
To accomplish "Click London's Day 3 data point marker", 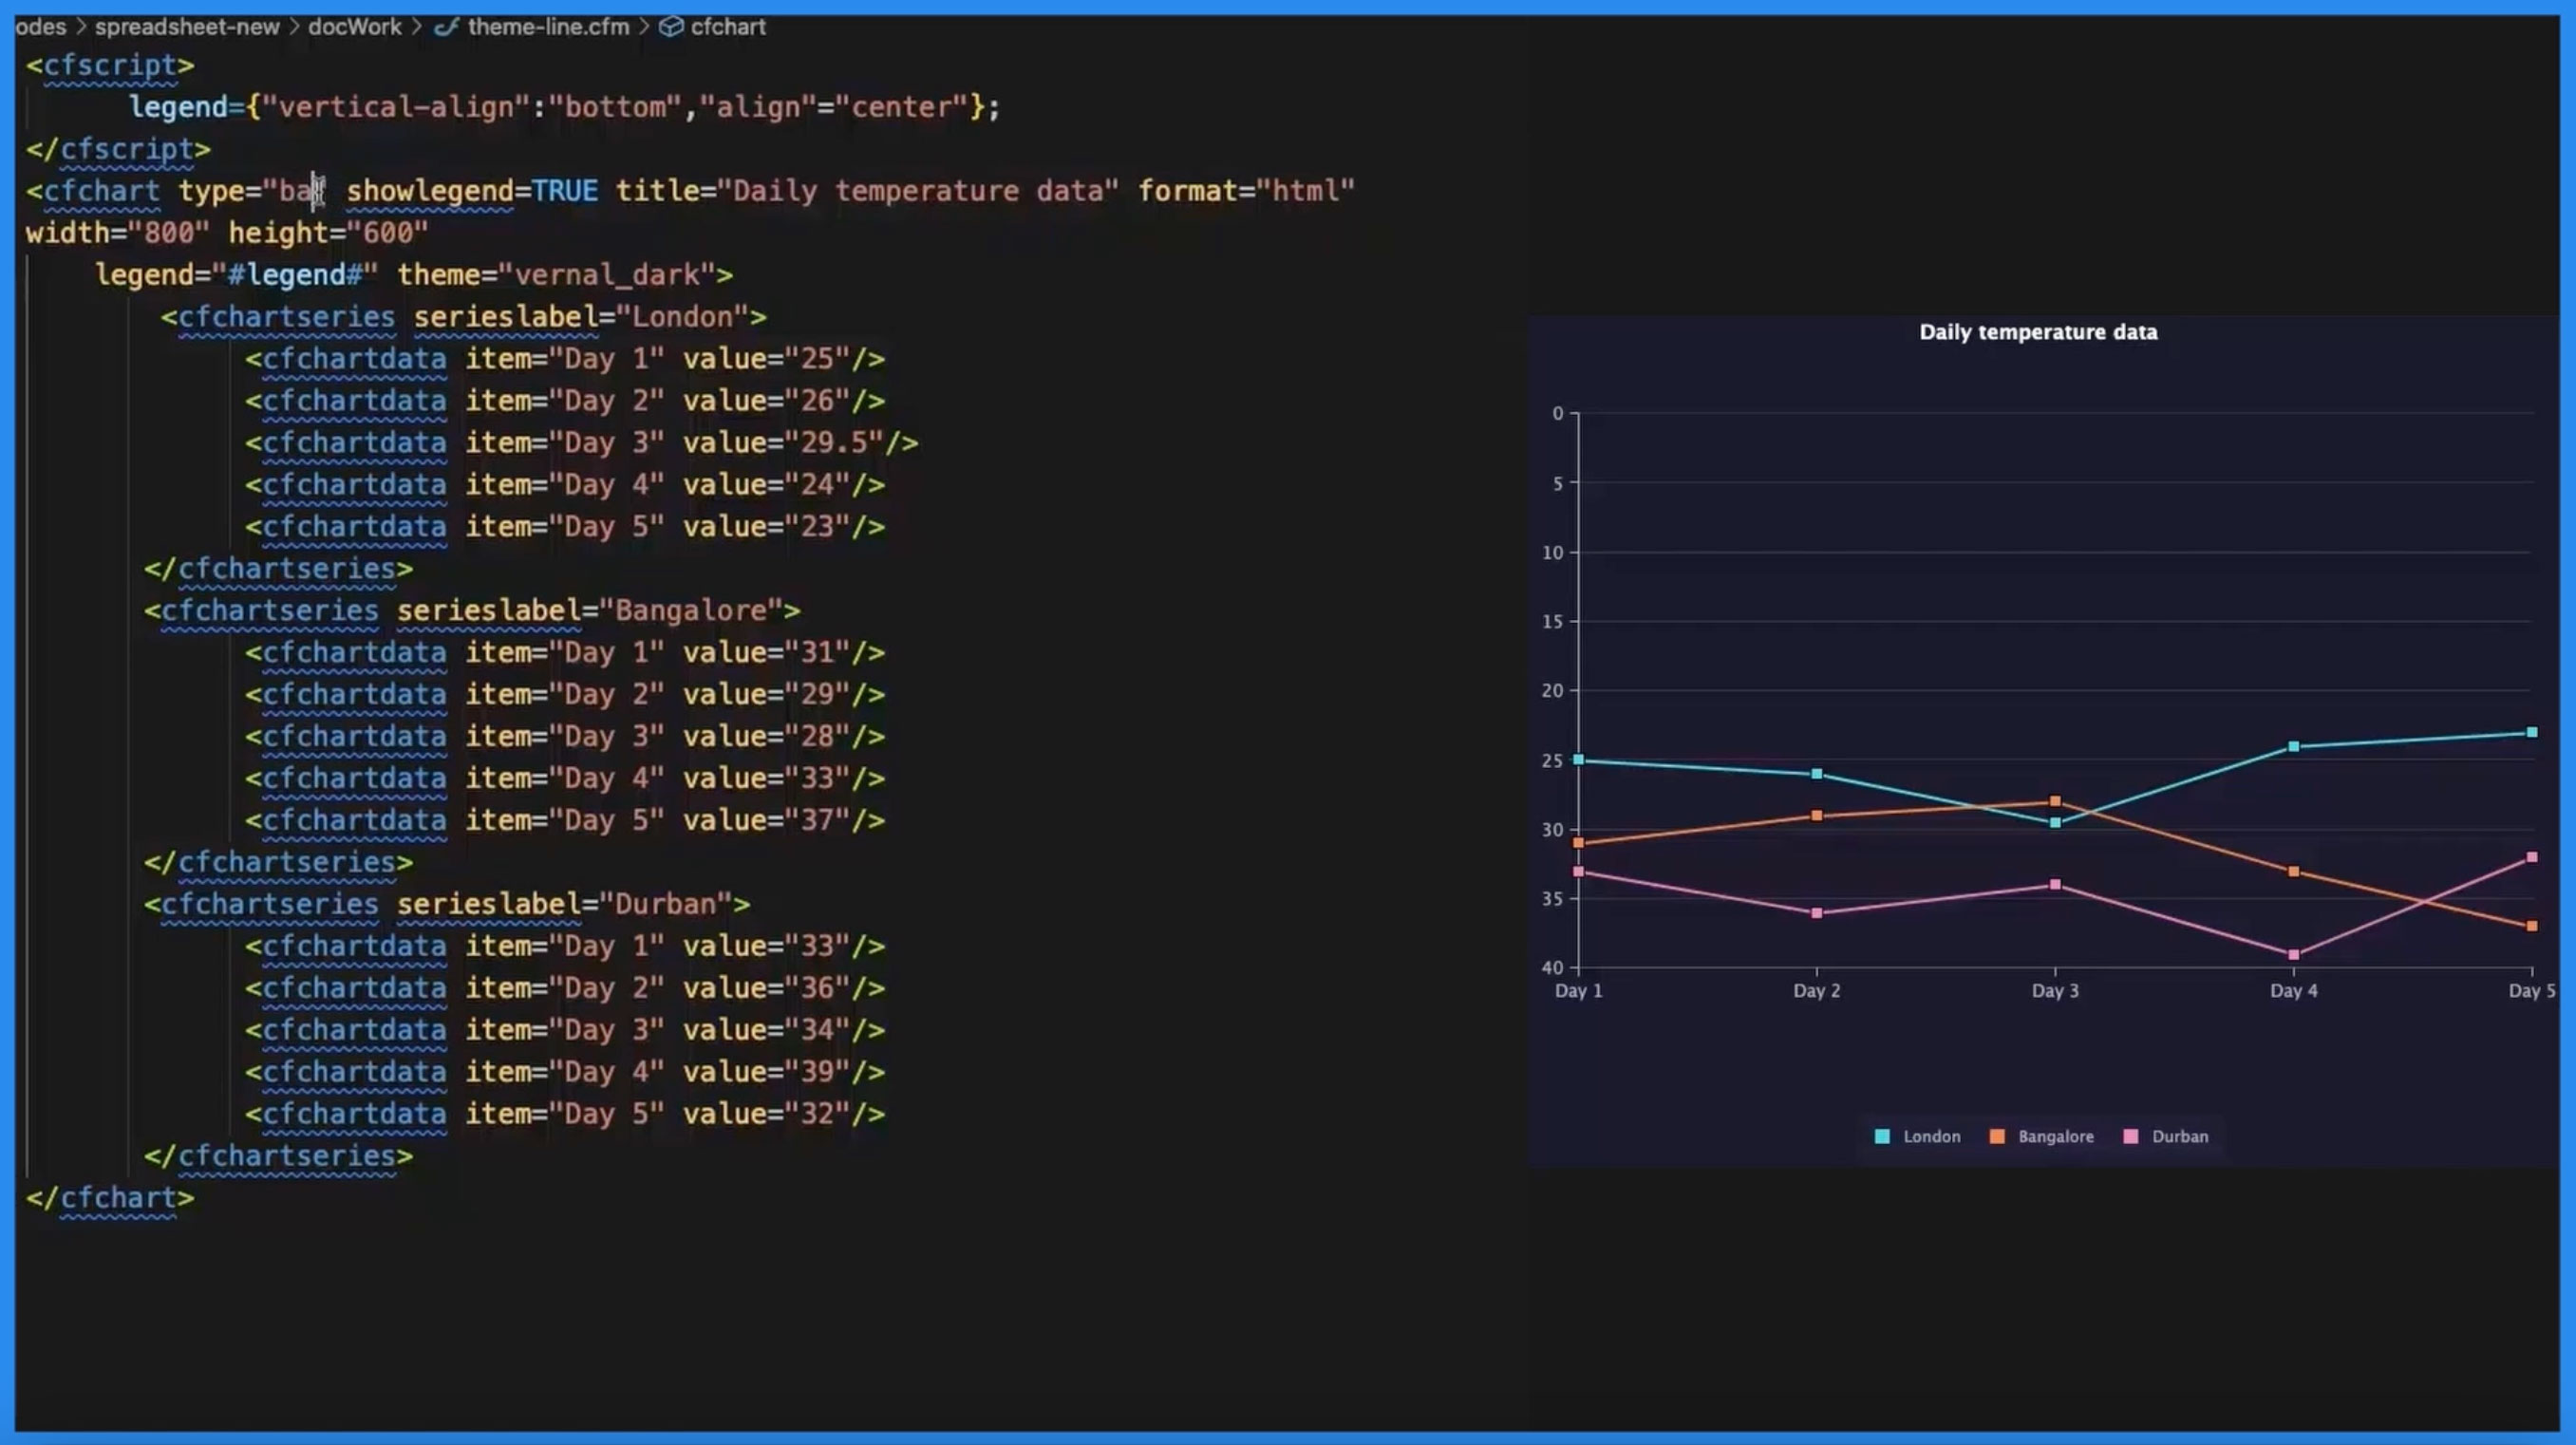I will click(2055, 823).
